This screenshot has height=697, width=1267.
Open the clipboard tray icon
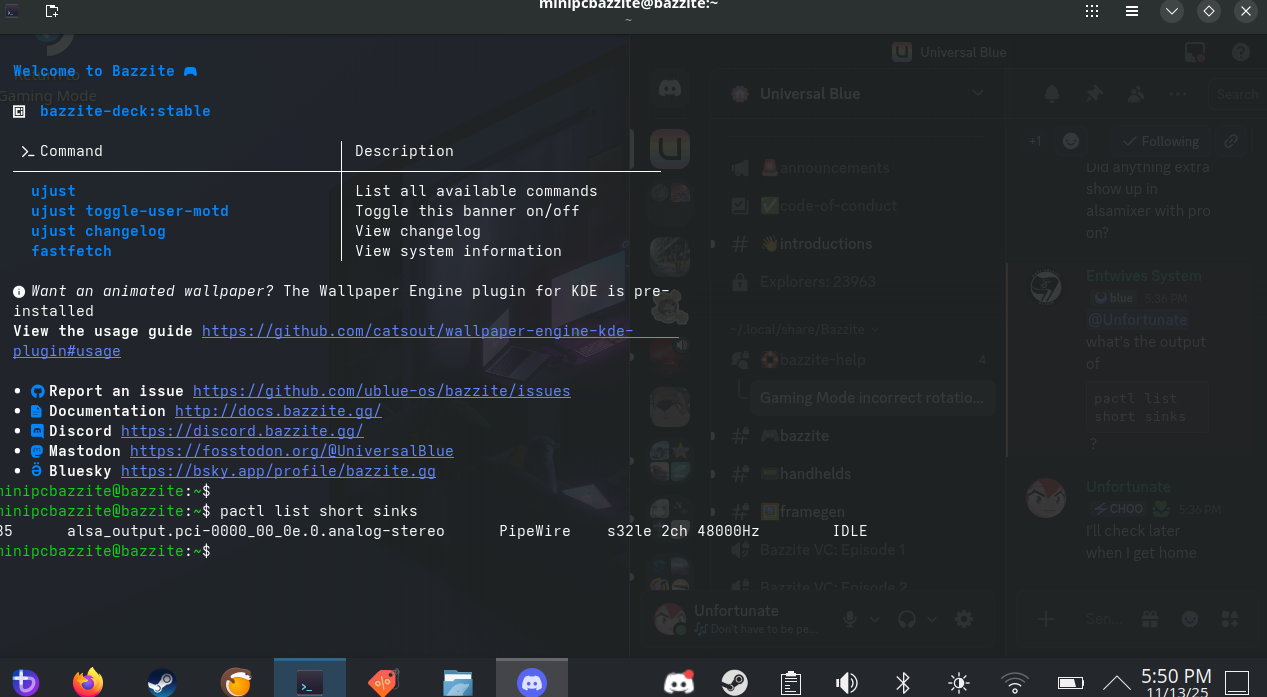coord(791,683)
